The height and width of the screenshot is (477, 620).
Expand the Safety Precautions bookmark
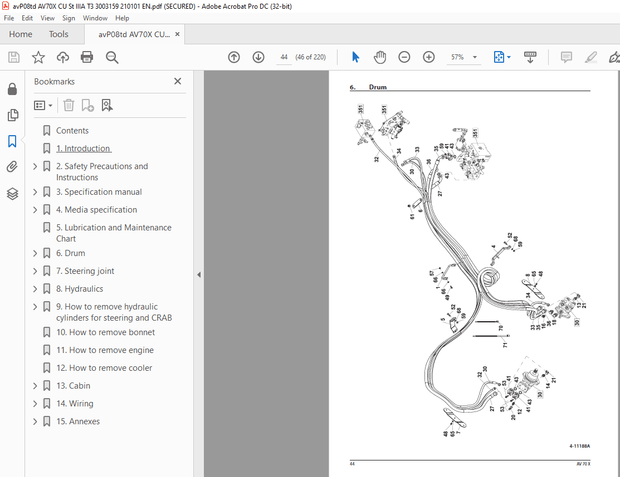pyautogui.click(x=35, y=167)
